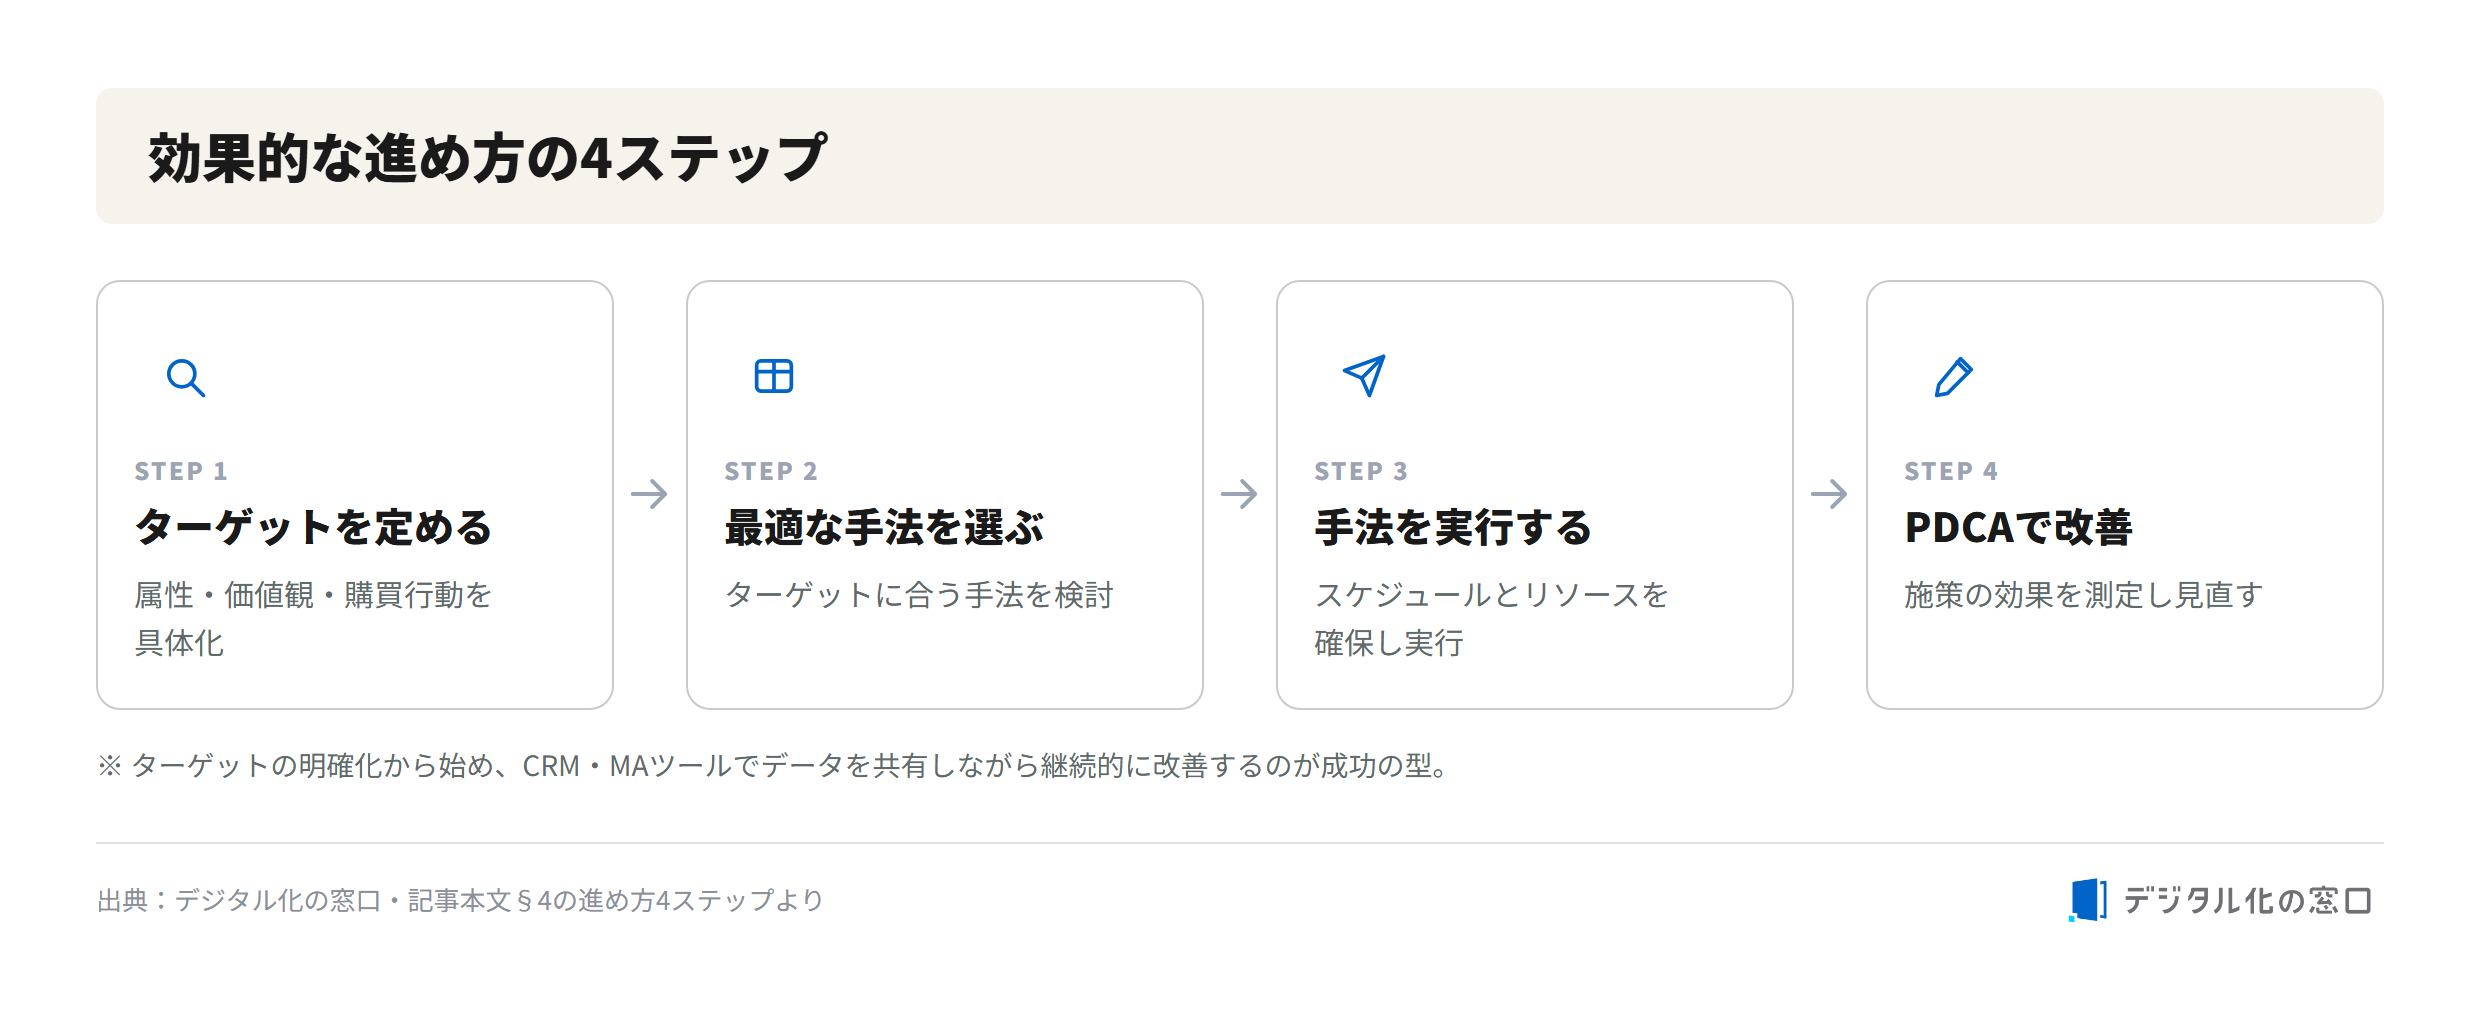Click the STEP 4 label
Image resolution: width=2480 pixels, height=1016 pixels.
[1951, 471]
